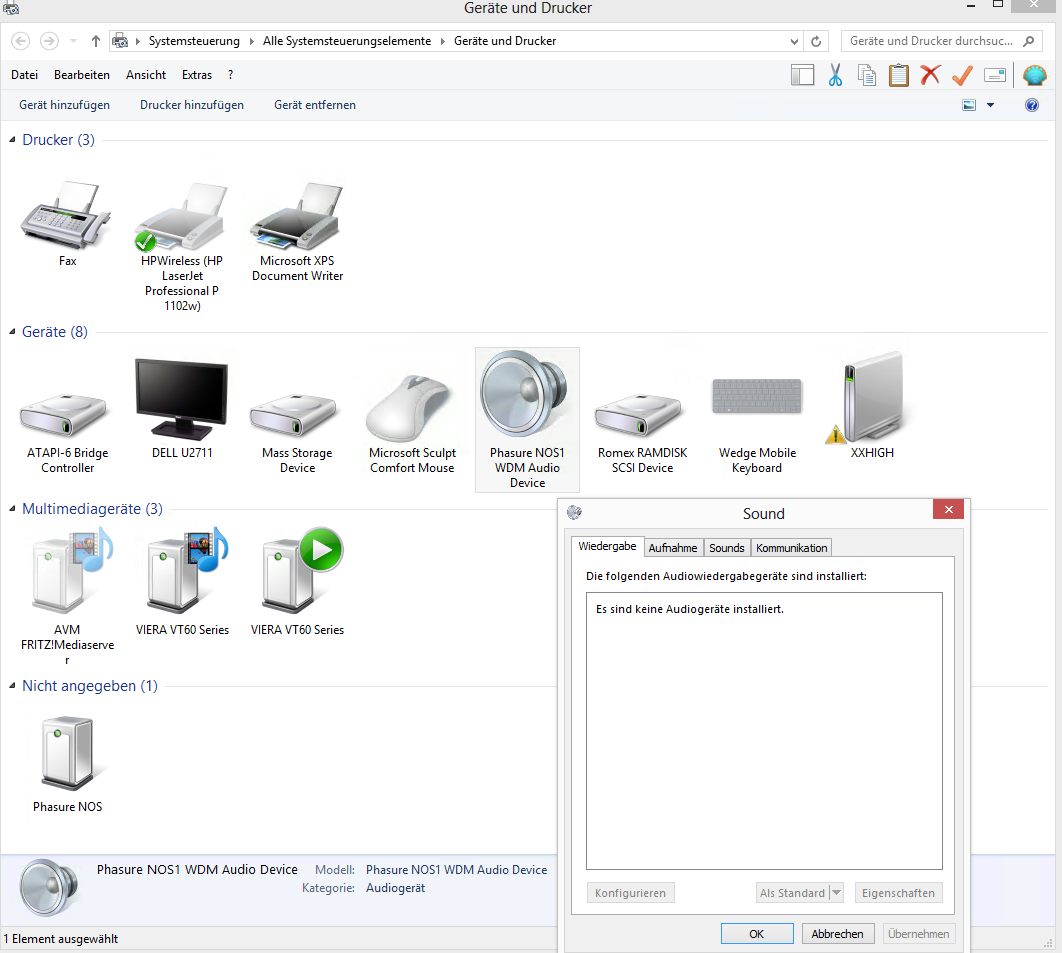Open the Ansicht menu
The width and height of the screenshot is (1062, 953).
click(x=146, y=75)
